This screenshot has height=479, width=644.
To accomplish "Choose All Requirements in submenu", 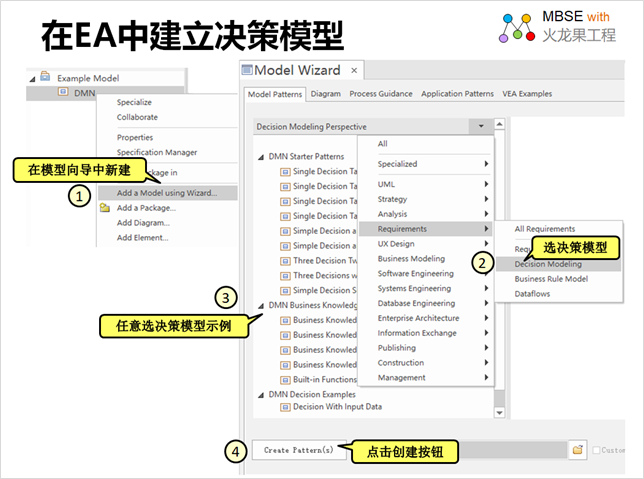I will click(x=545, y=229).
